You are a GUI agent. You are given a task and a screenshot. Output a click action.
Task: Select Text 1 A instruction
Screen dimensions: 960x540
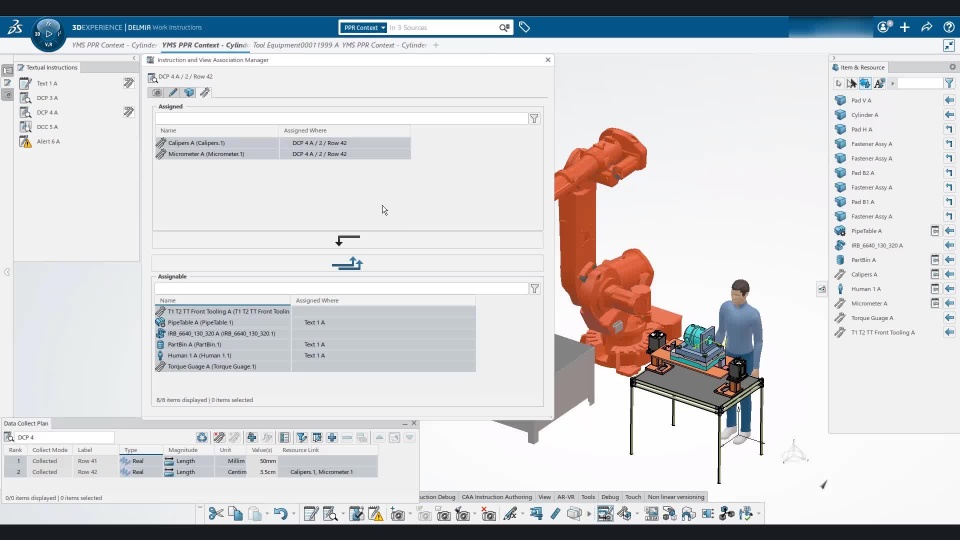pyautogui.click(x=47, y=83)
